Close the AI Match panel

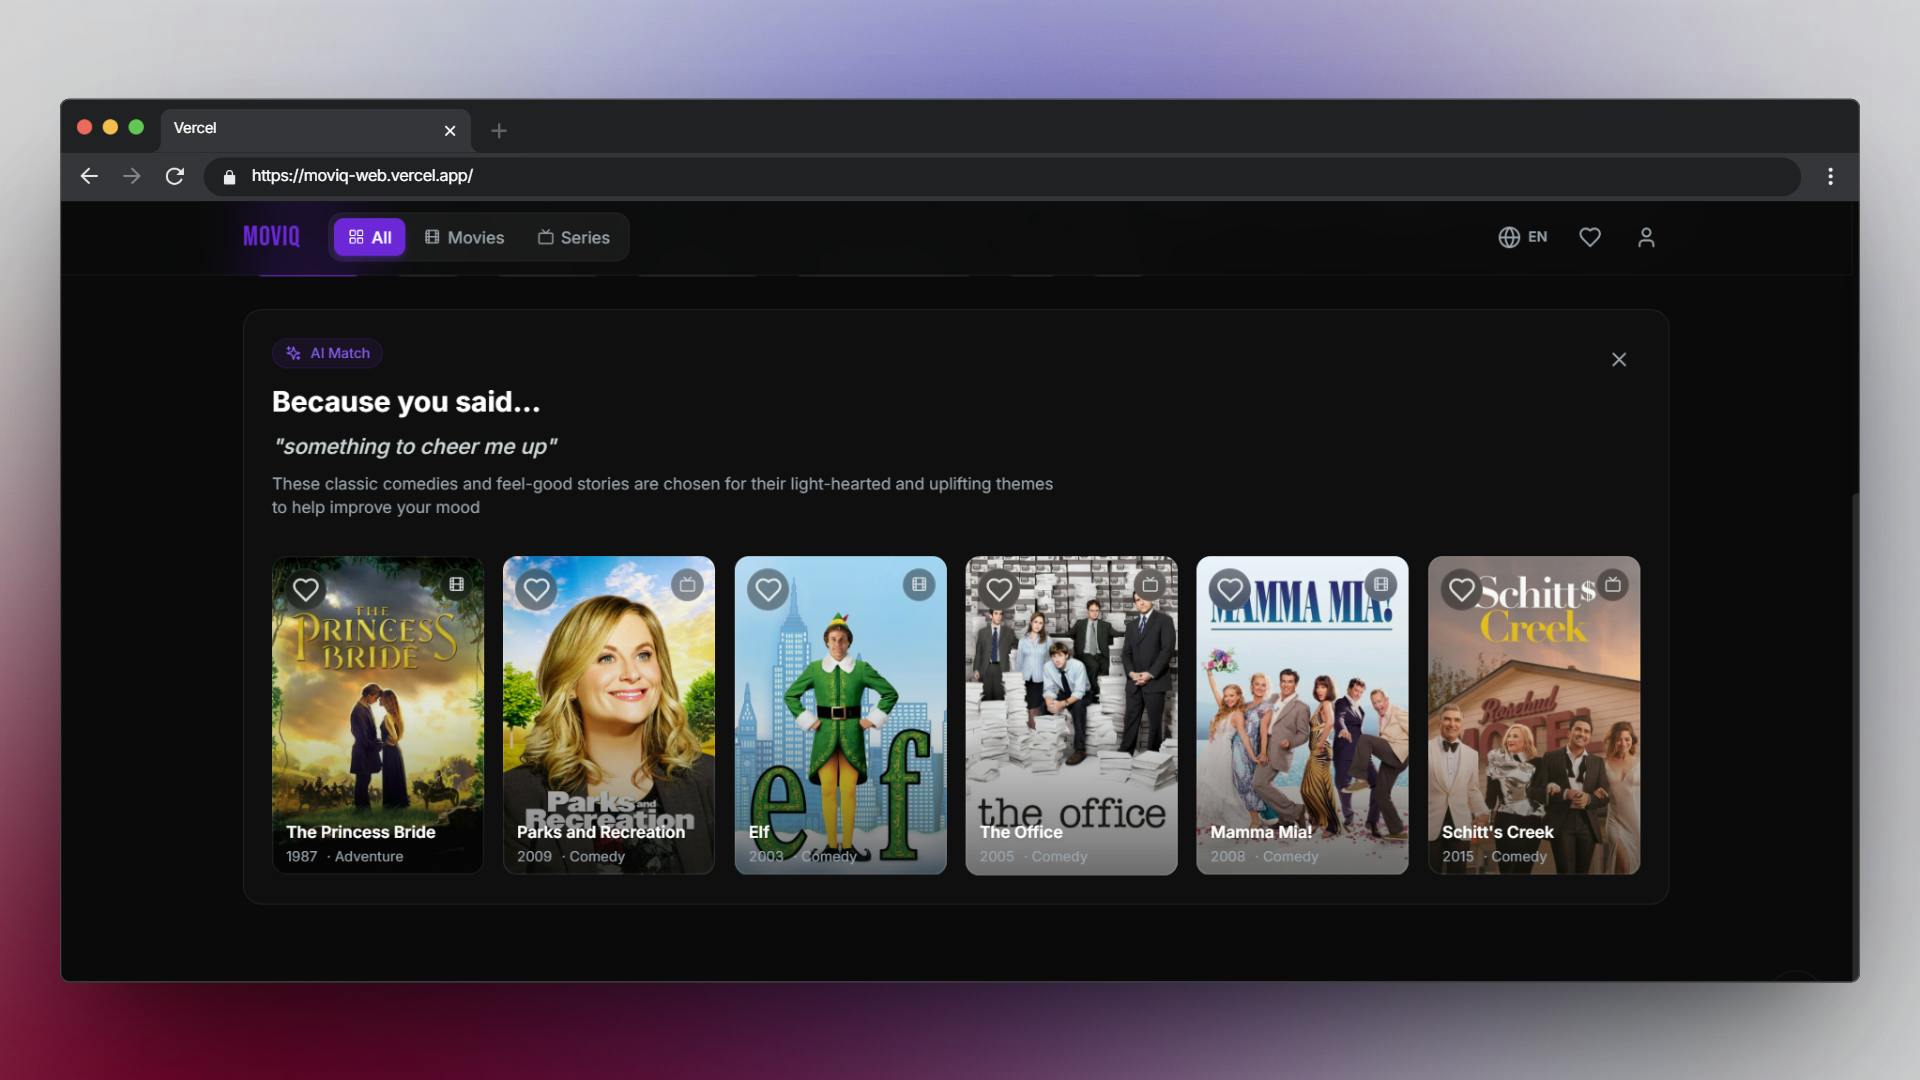click(x=1619, y=359)
